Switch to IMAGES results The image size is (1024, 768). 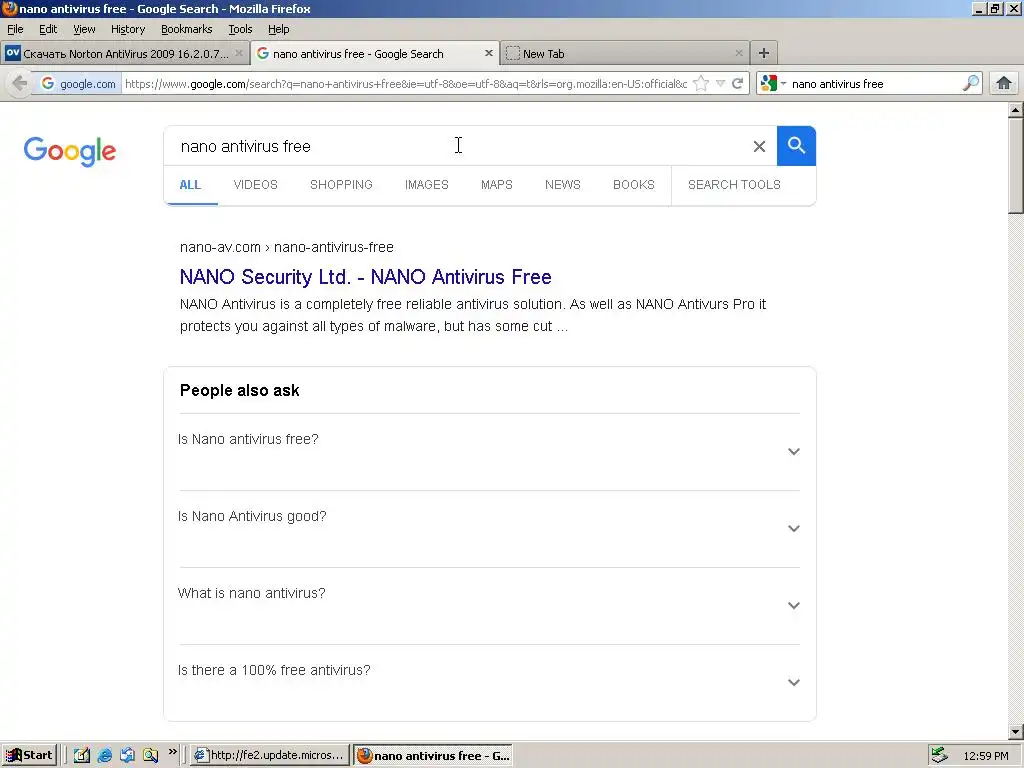pos(426,185)
